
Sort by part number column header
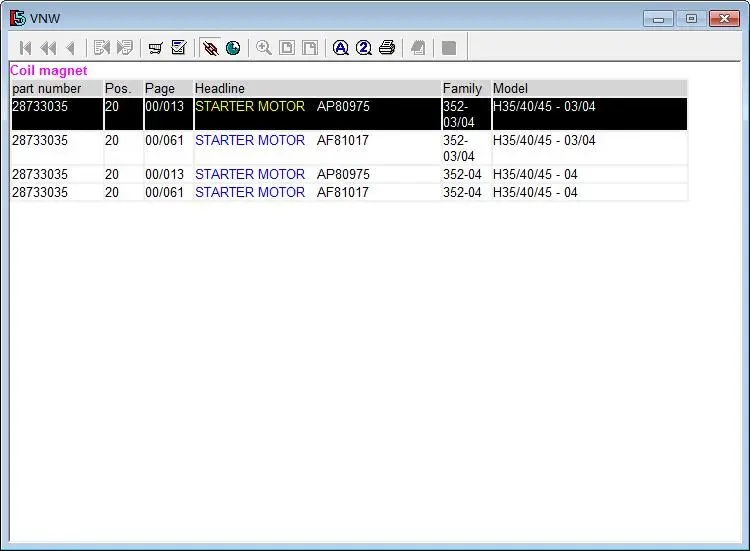coord(57,88)
